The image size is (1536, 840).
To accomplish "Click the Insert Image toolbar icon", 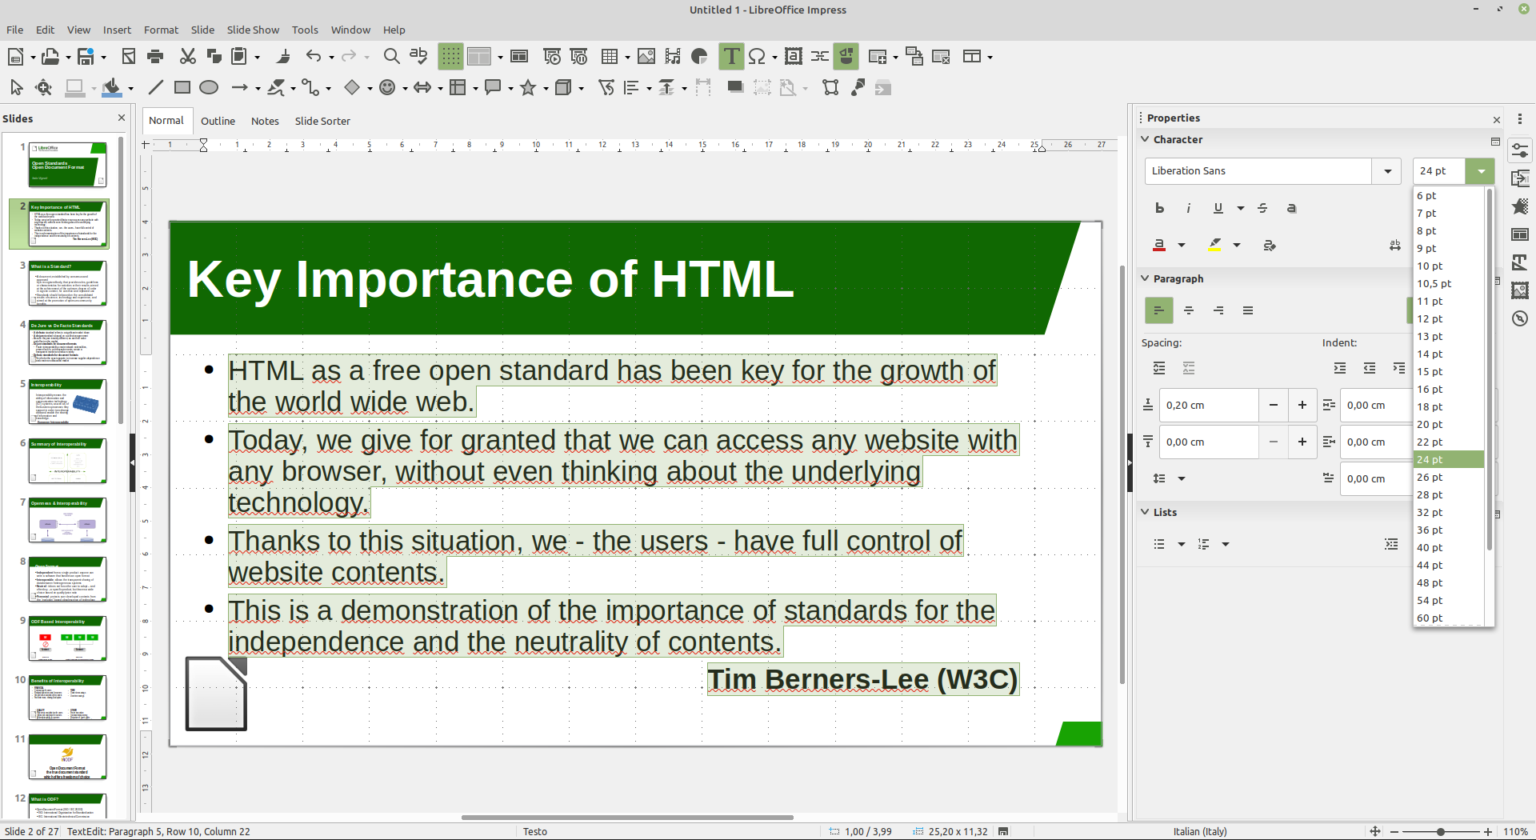I will pyautogui.click(x=646, y=56).
